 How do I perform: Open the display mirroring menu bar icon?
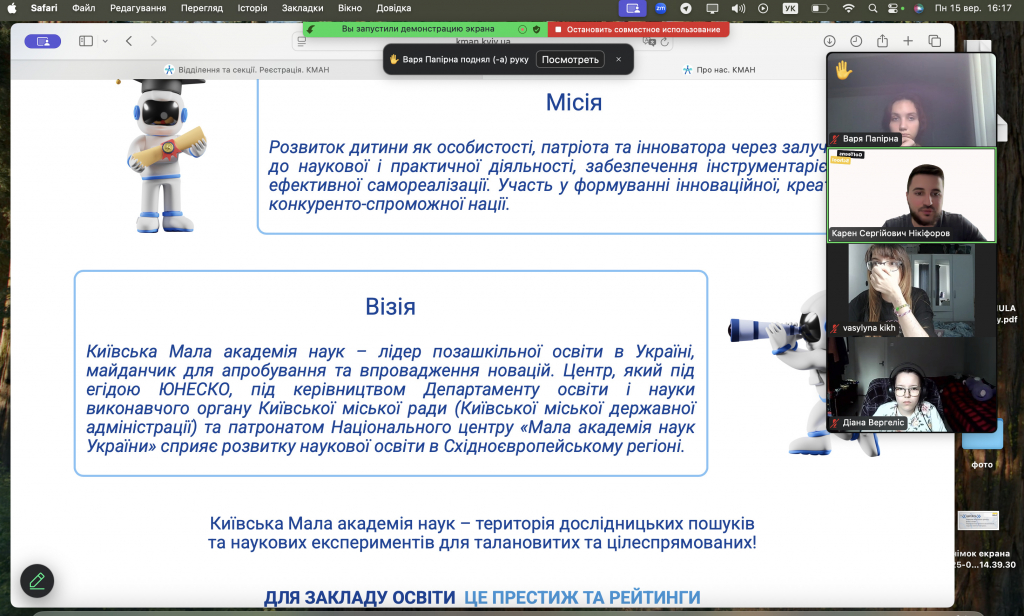click(x=712, y=8)
